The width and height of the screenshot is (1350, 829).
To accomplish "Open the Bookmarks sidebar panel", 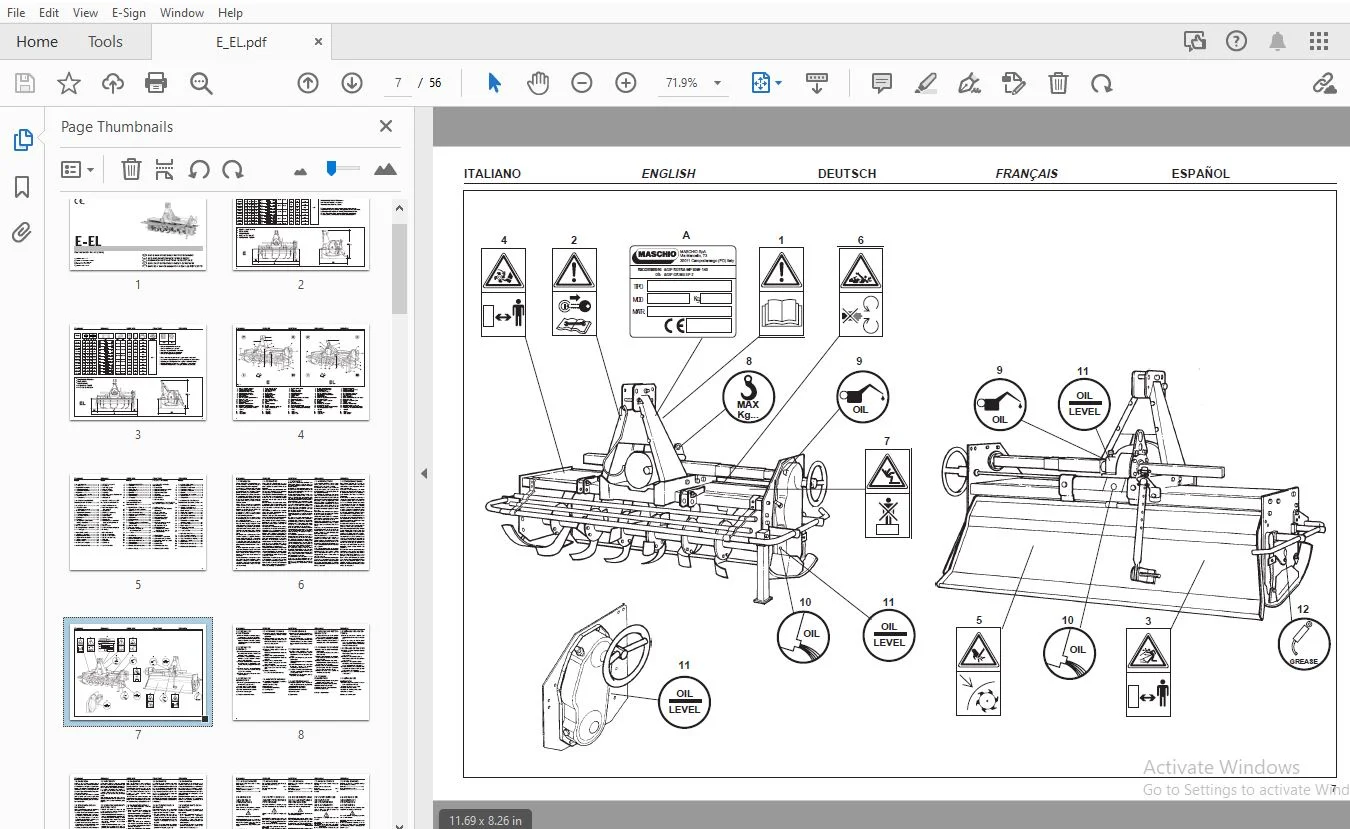I will coord(22,187).
